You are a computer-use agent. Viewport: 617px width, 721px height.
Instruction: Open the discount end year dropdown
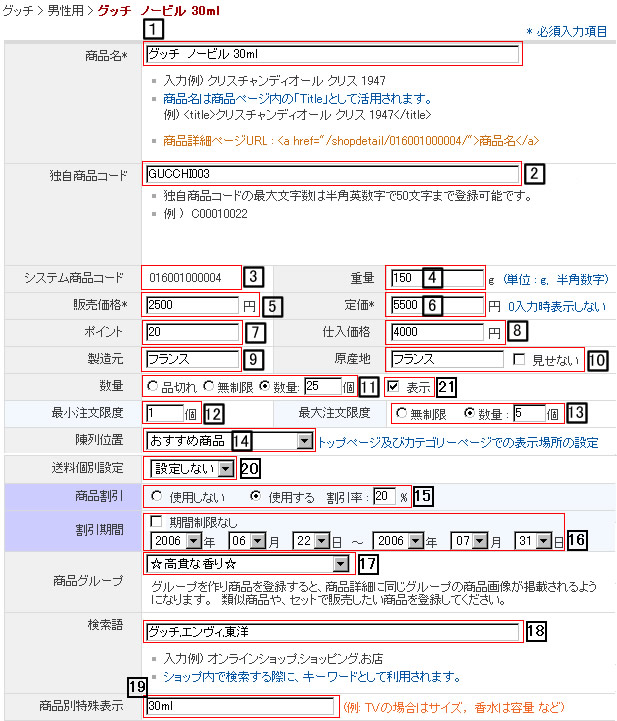[399, 541]
